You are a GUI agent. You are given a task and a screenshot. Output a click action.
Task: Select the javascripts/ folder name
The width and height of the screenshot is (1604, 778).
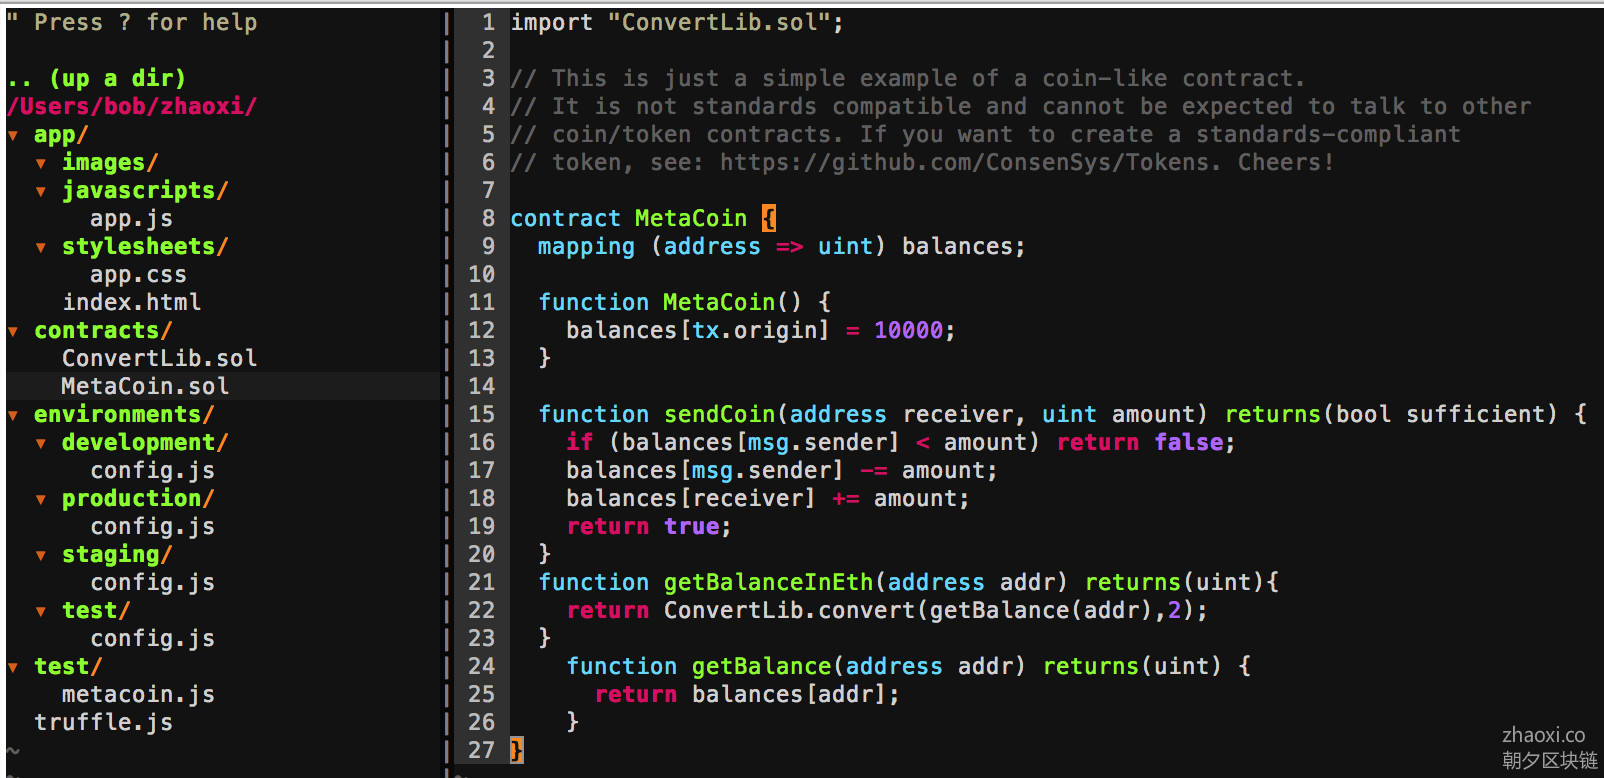[145, 190]
